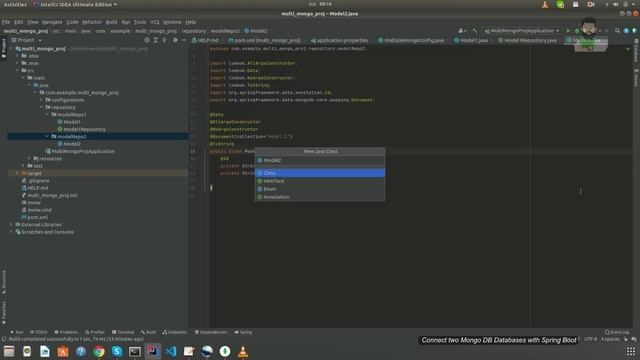
Task: Open the Endpoints tool window
Action: point(175,332)
